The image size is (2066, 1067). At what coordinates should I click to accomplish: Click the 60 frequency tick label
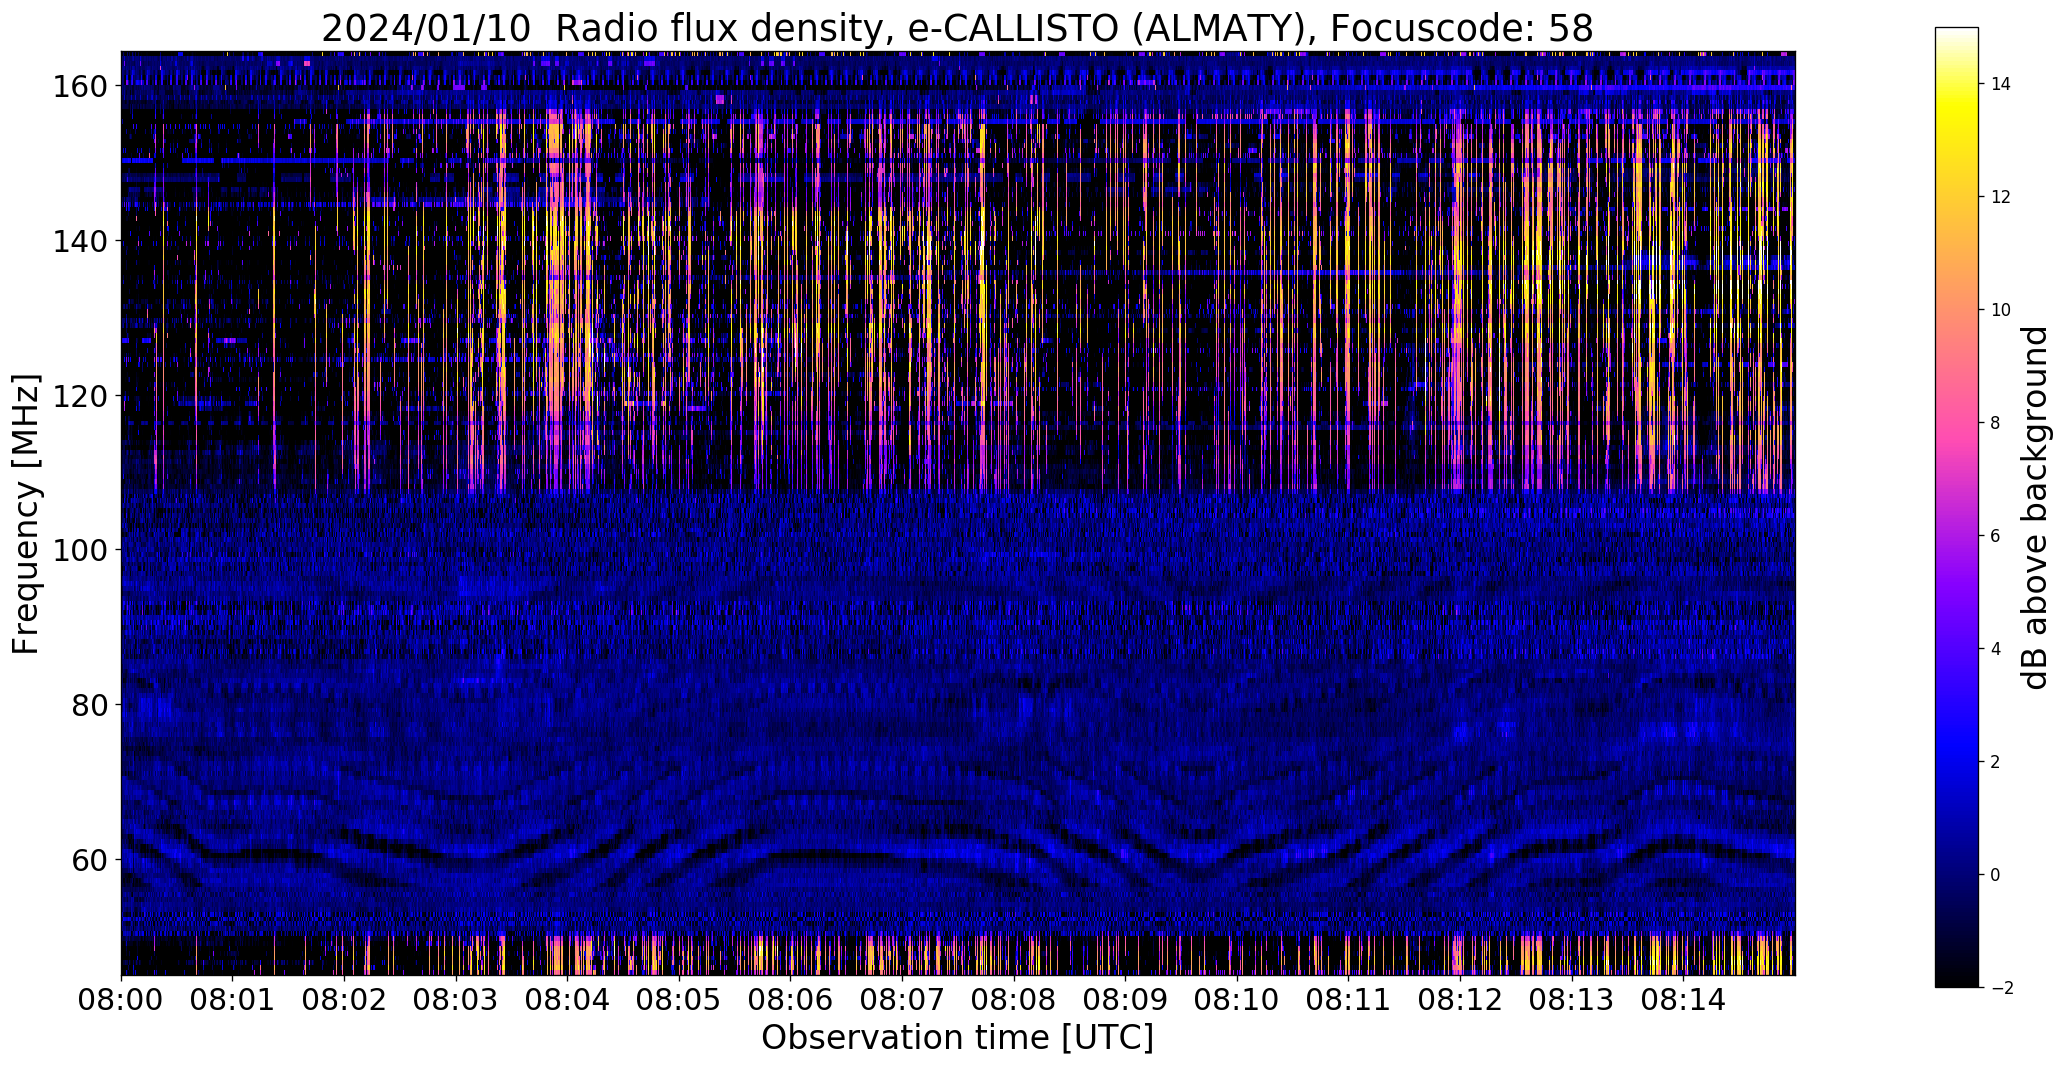tap(88, 859)
